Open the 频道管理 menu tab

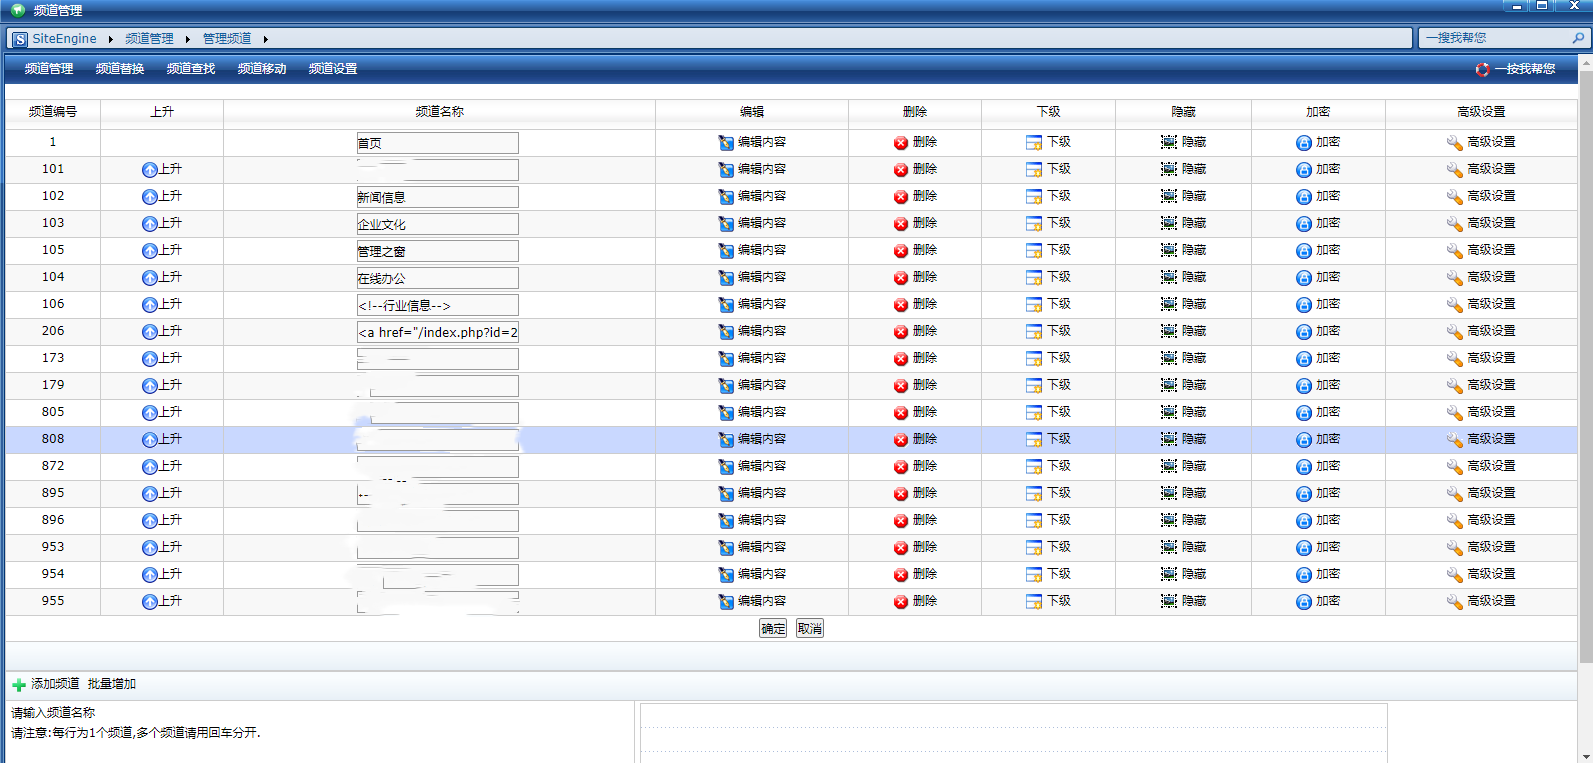[49, 69]
